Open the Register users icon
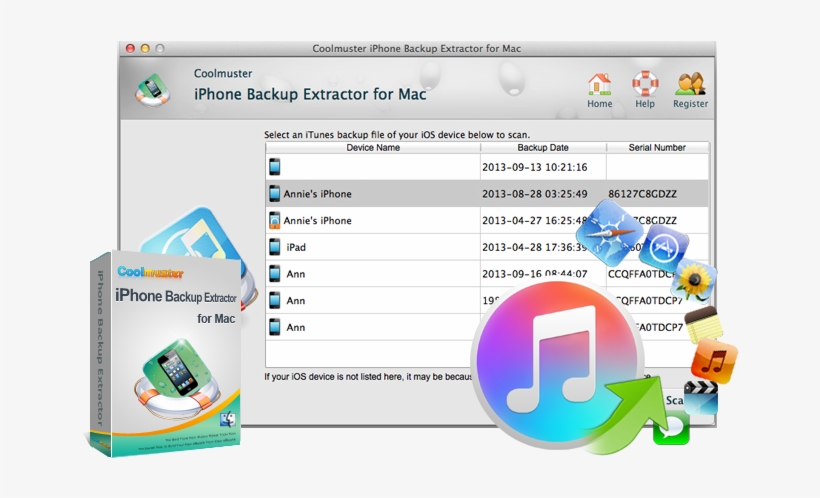820x498 pixels. (x=690, y=90)
